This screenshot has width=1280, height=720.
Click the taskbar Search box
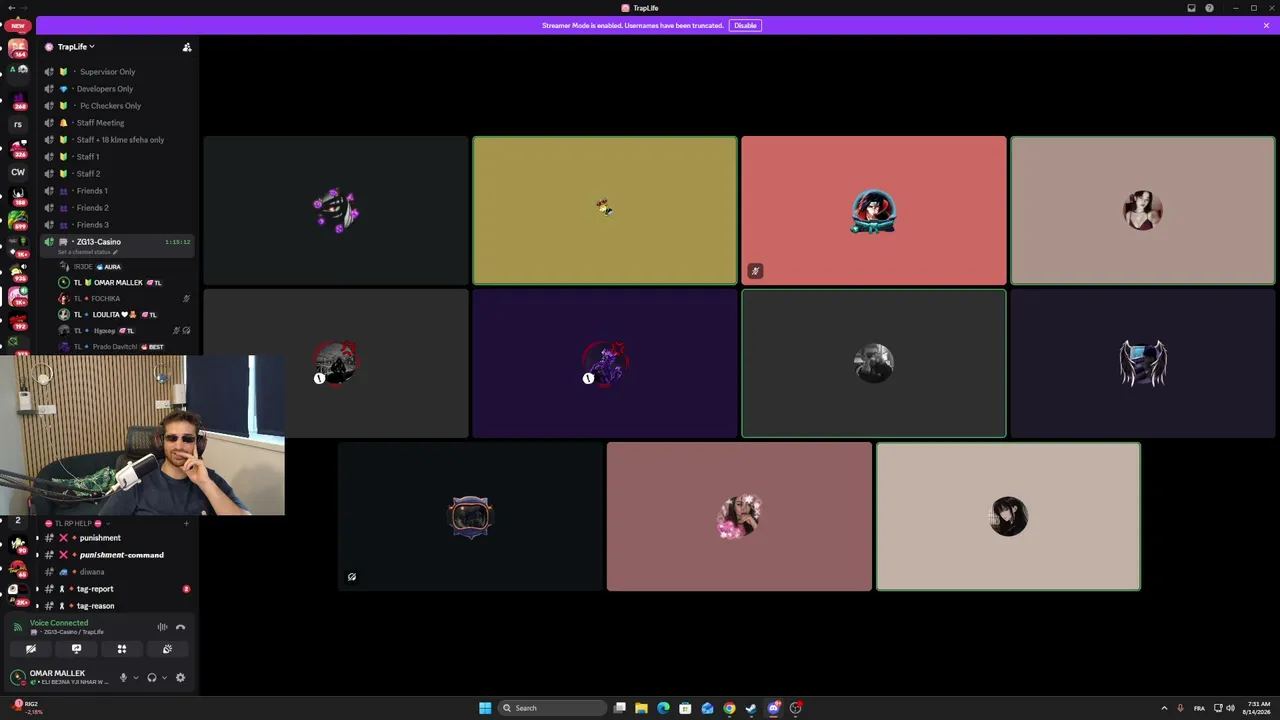(x=553, y=708)
